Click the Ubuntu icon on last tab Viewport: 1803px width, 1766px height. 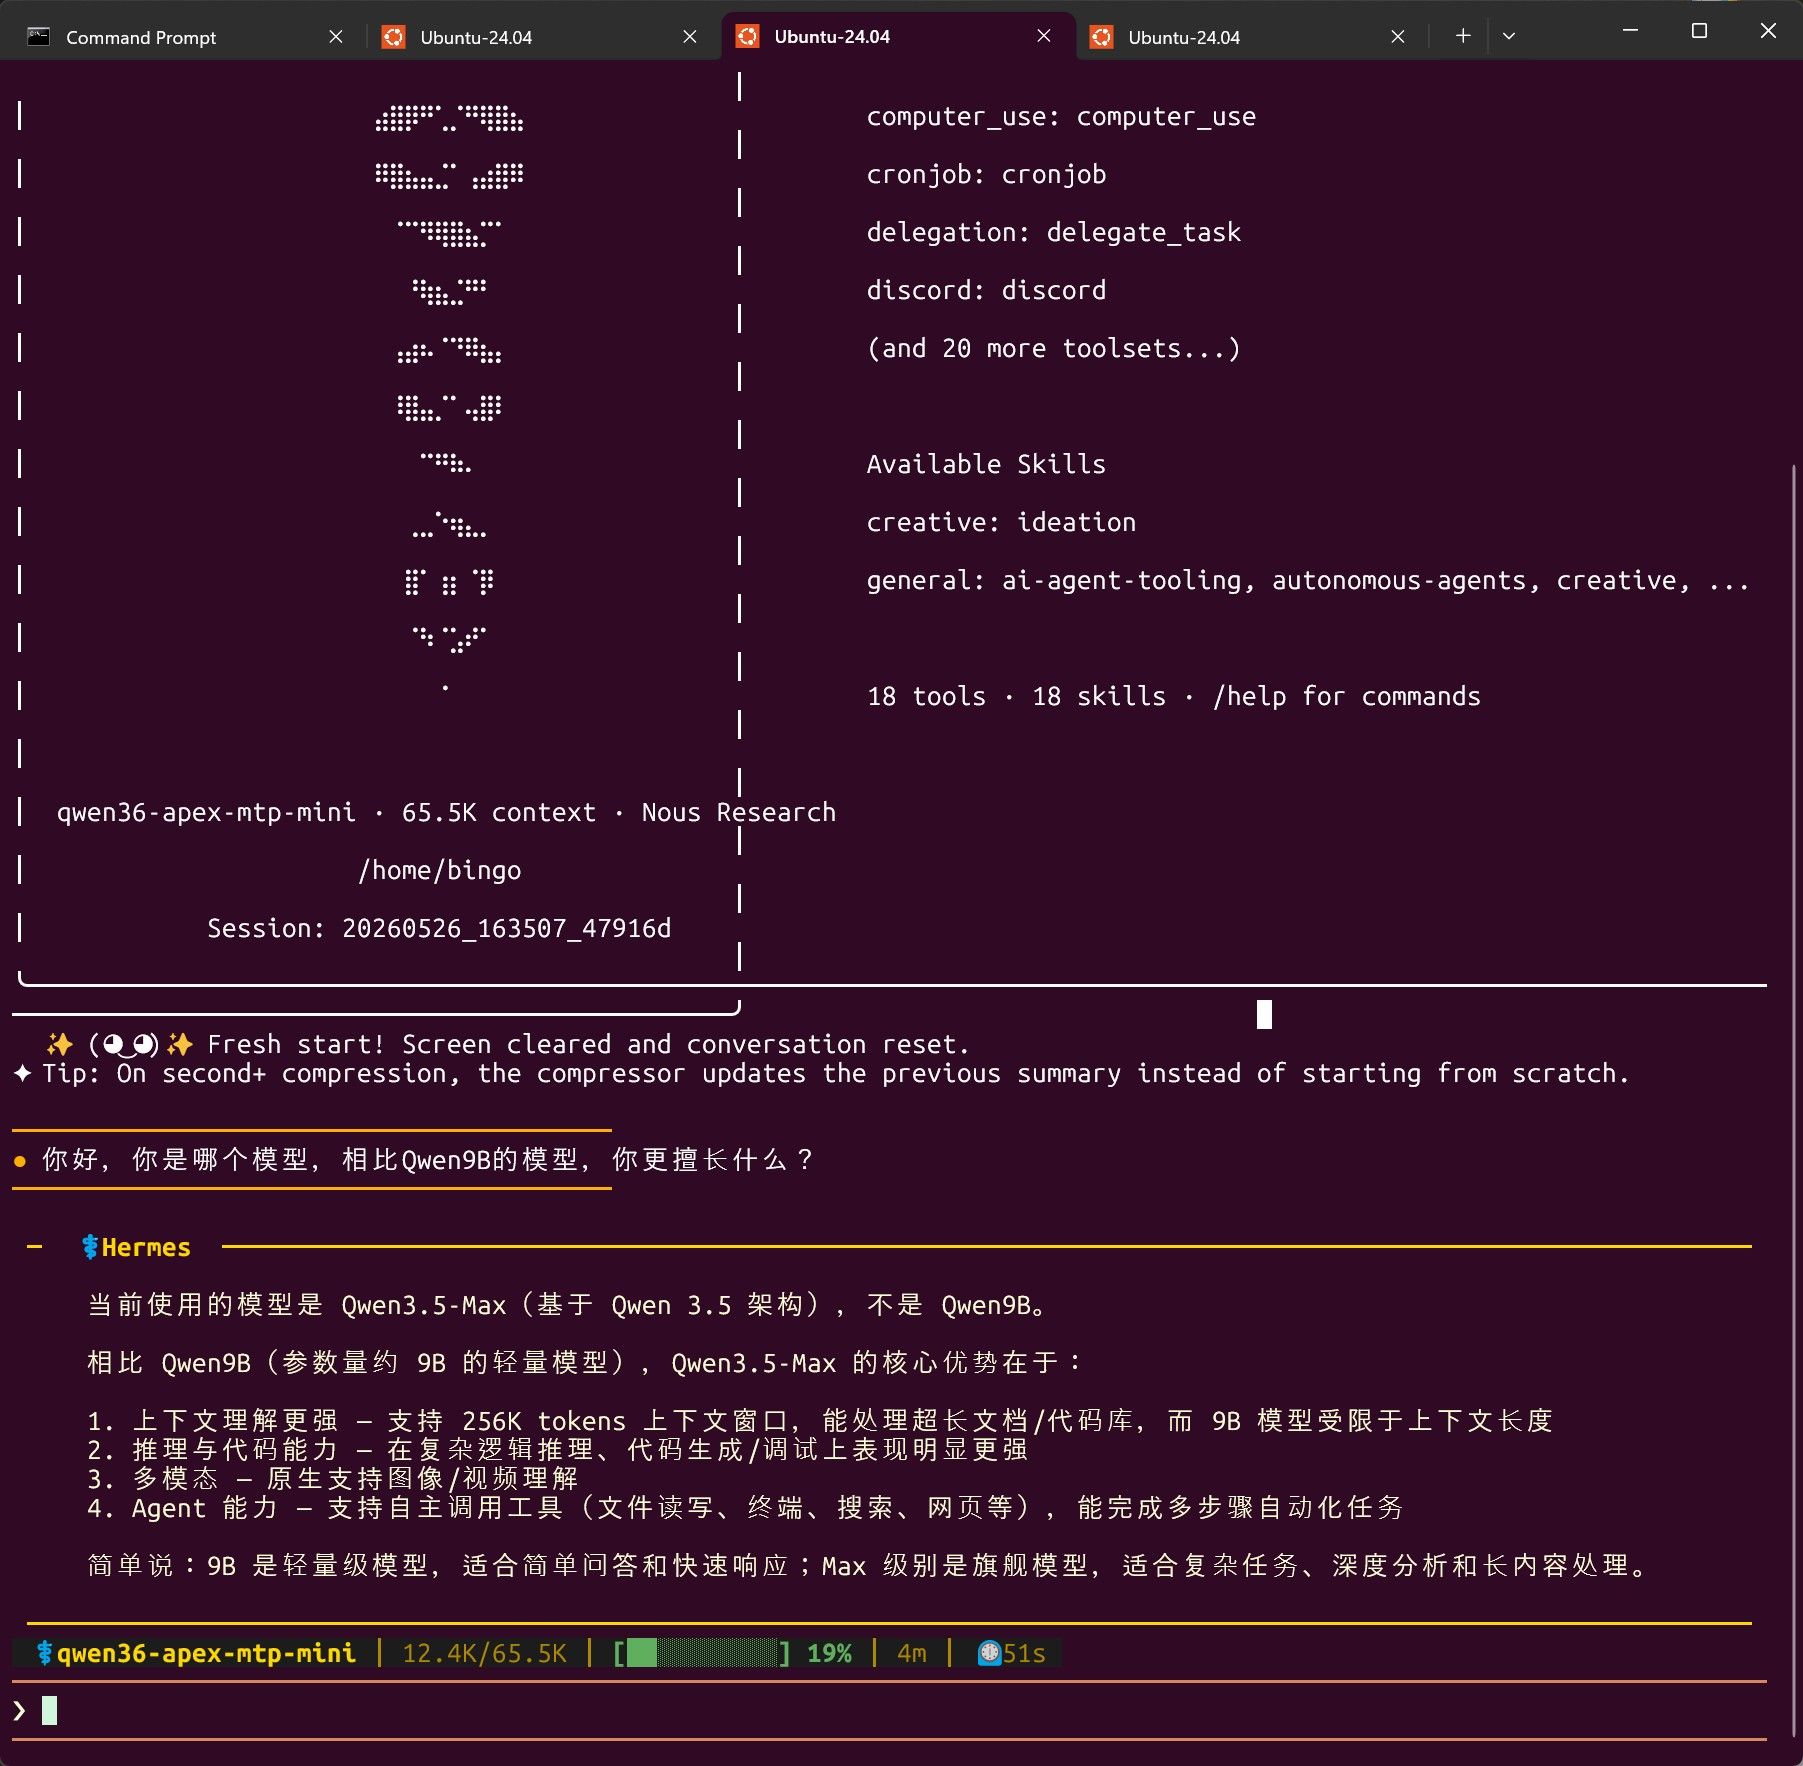pyautogui.click(x=1101, y=37)
